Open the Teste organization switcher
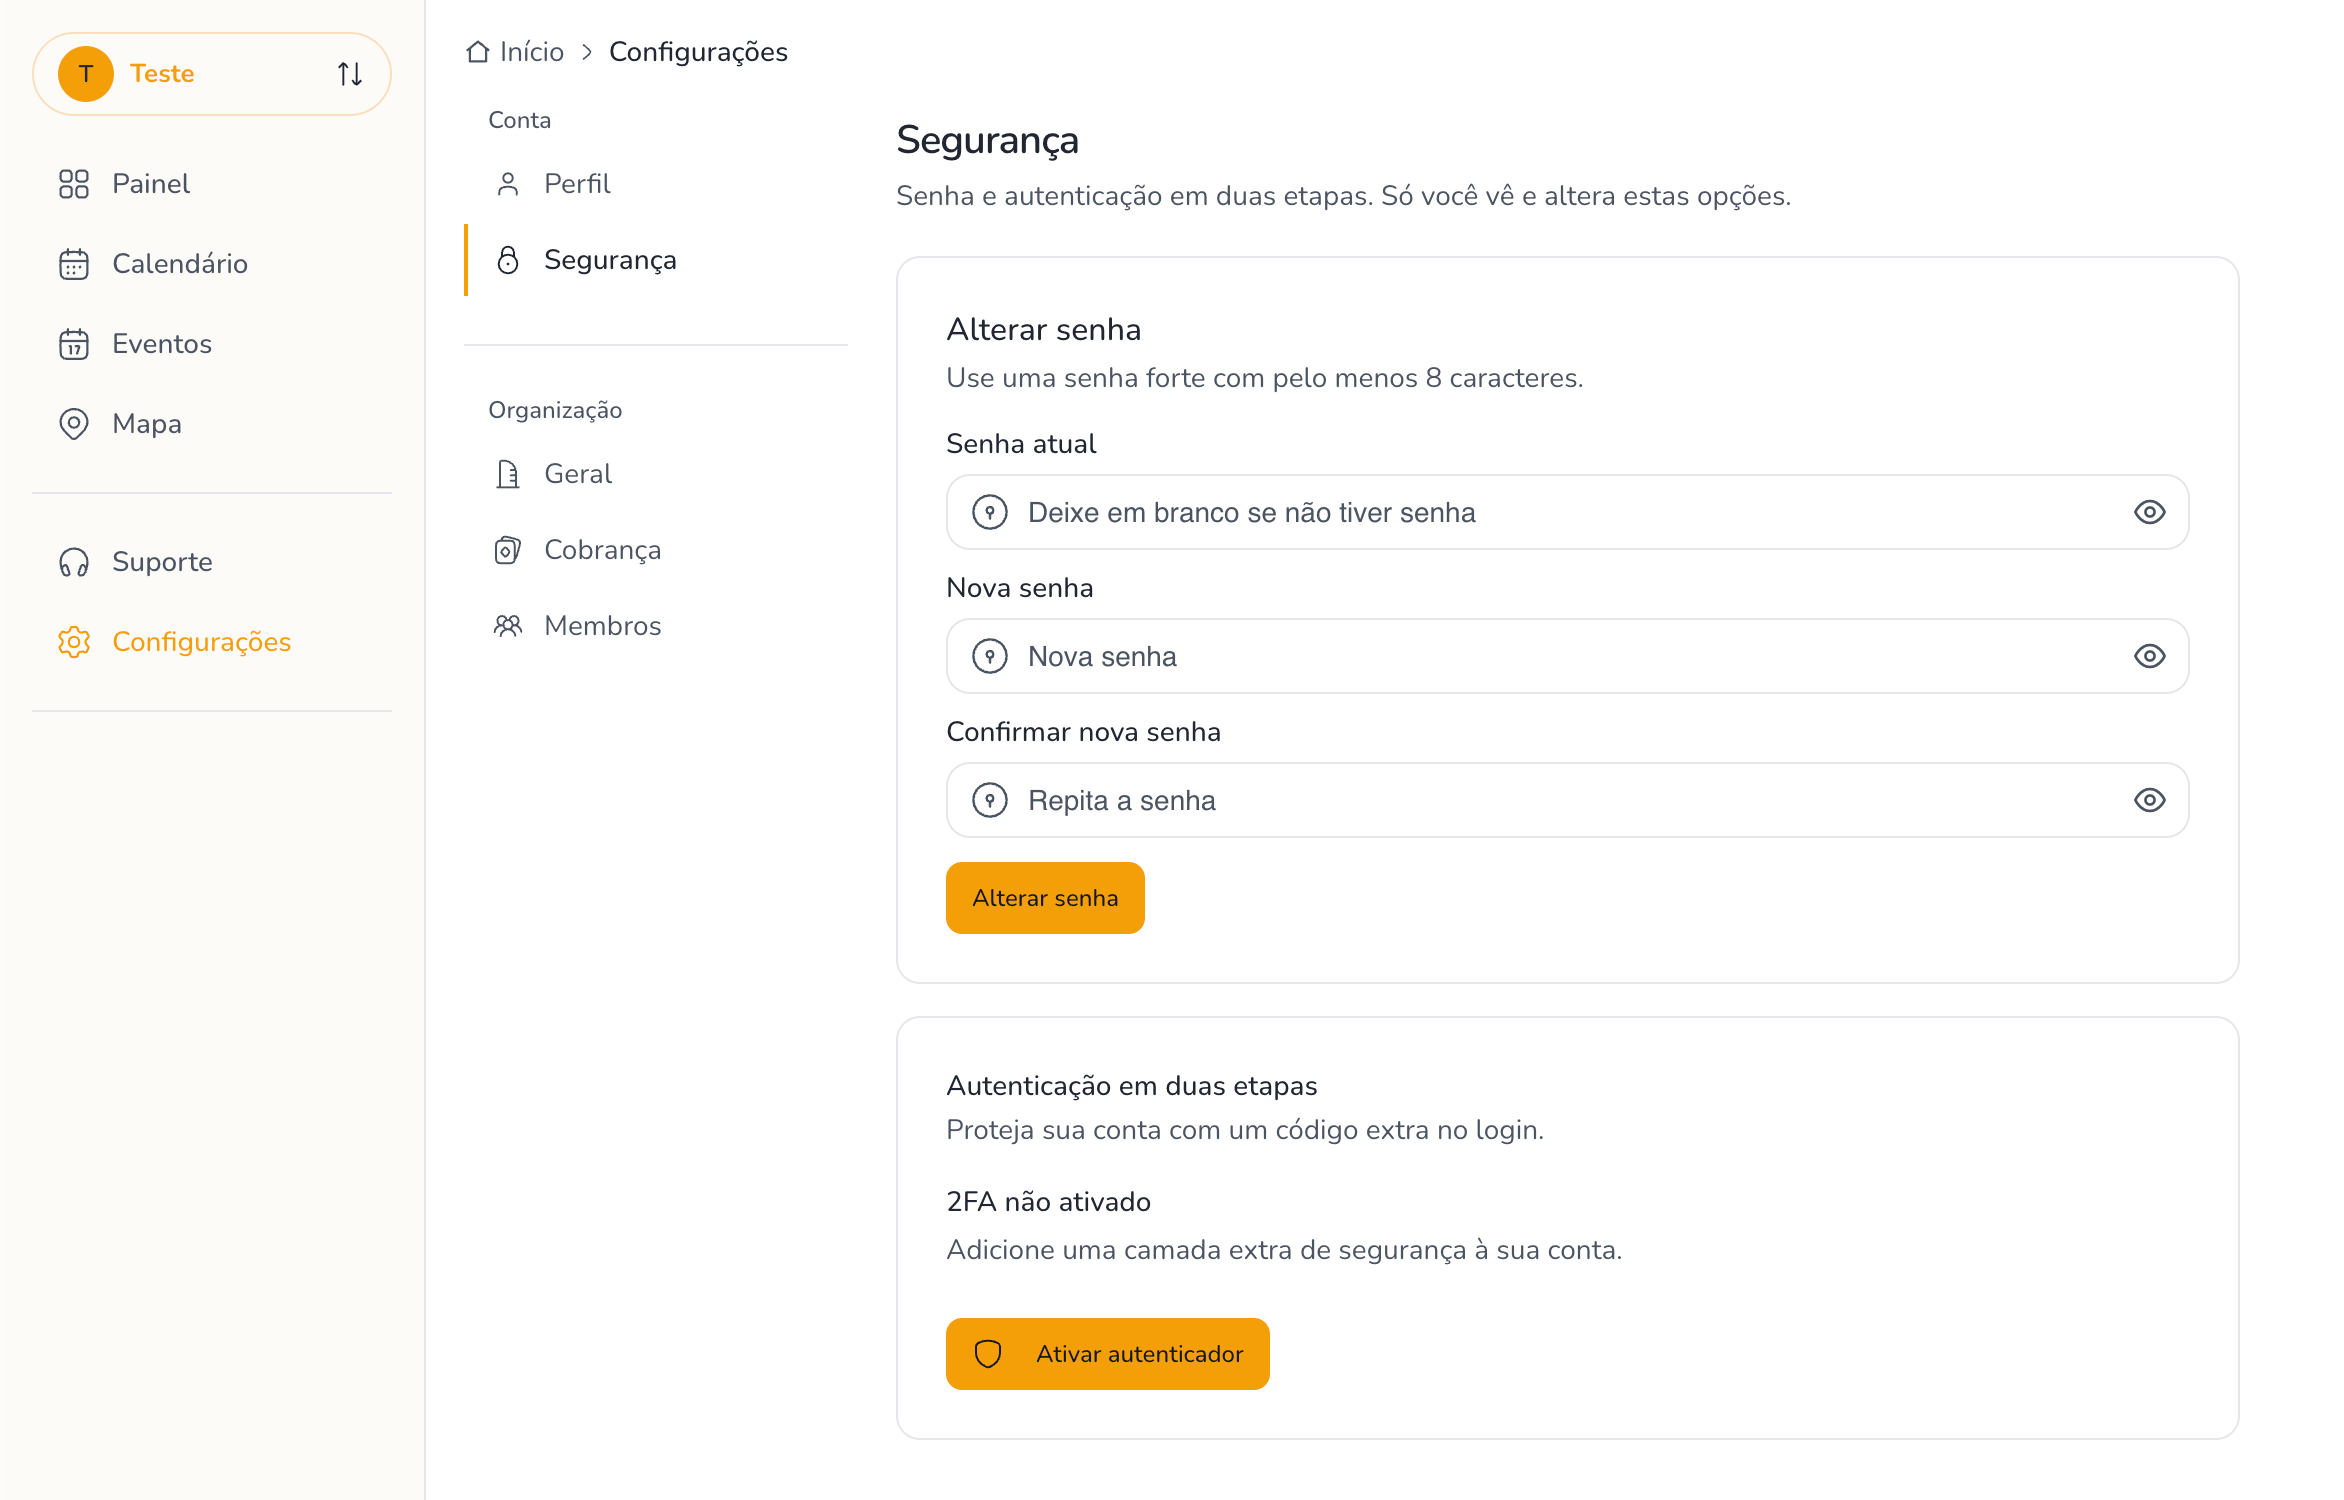This screenshot has width=2344, height=1500. [212, 74]
